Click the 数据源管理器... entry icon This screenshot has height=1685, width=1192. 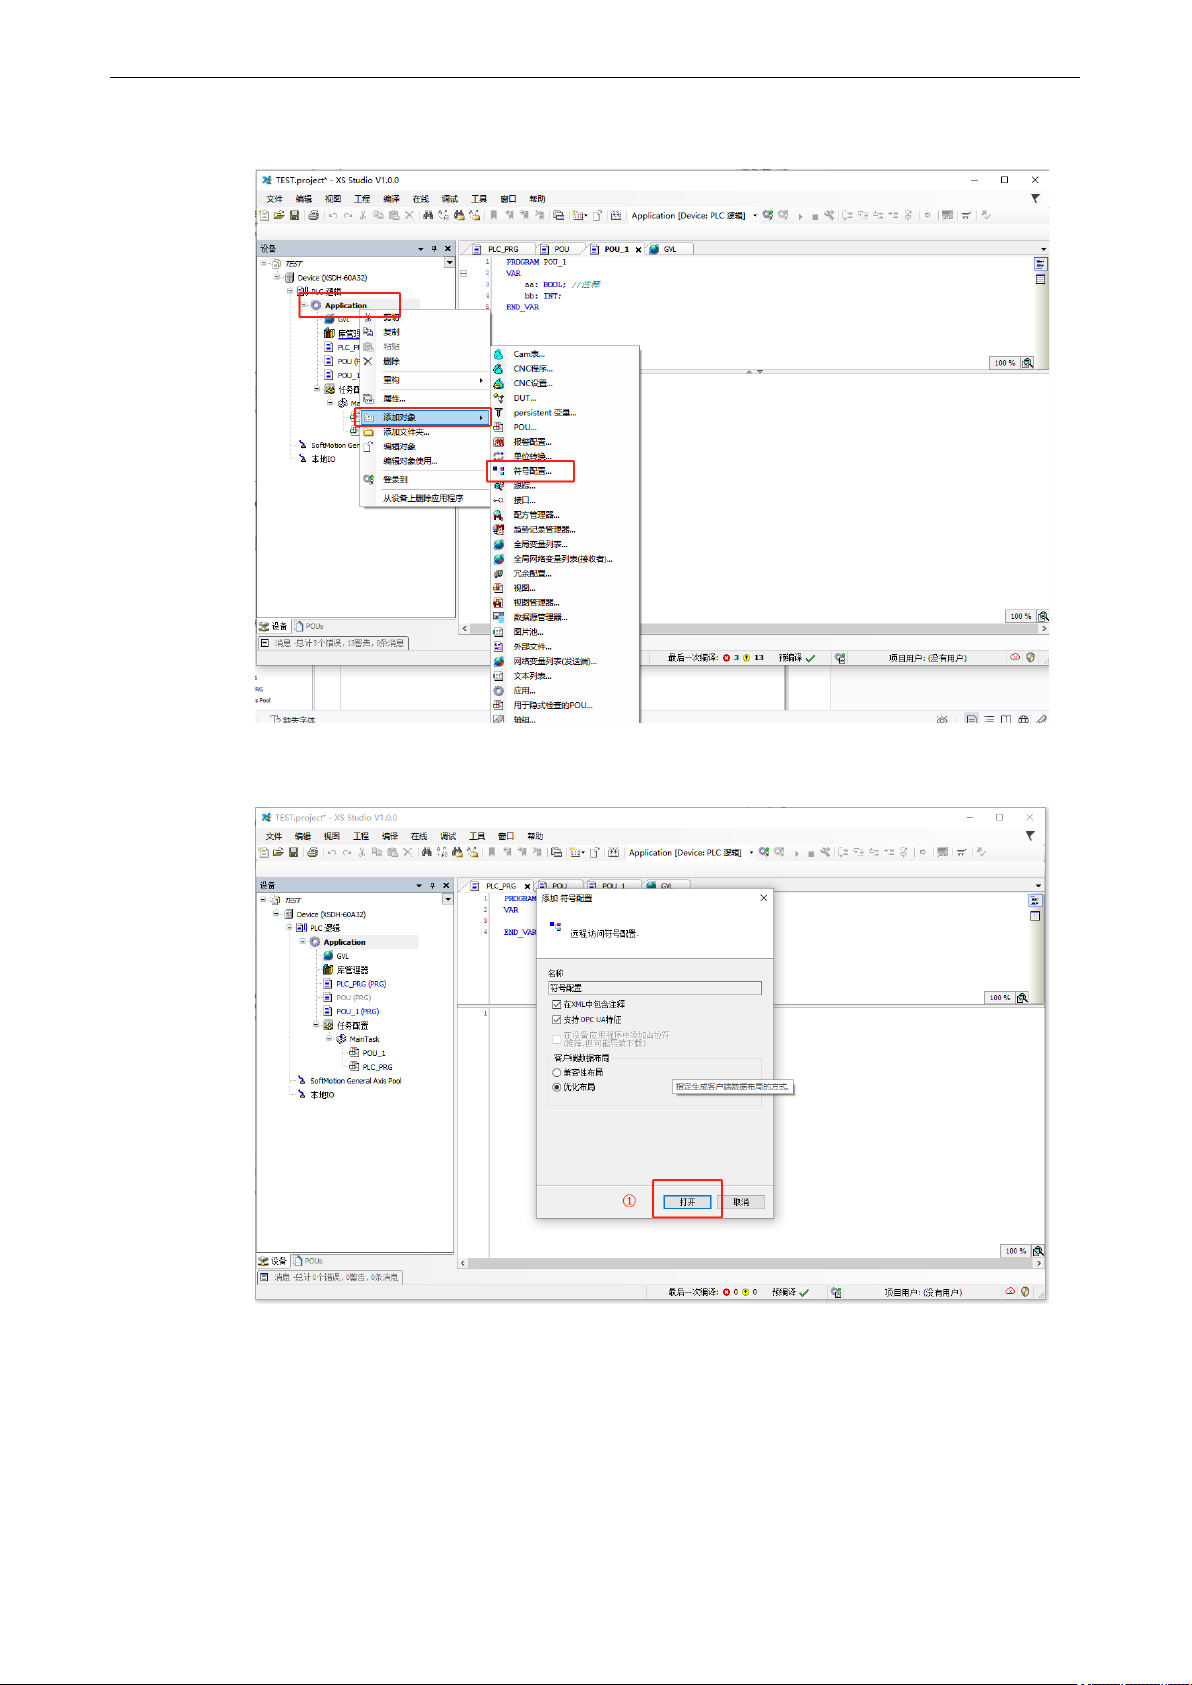[x=498, y=617]
